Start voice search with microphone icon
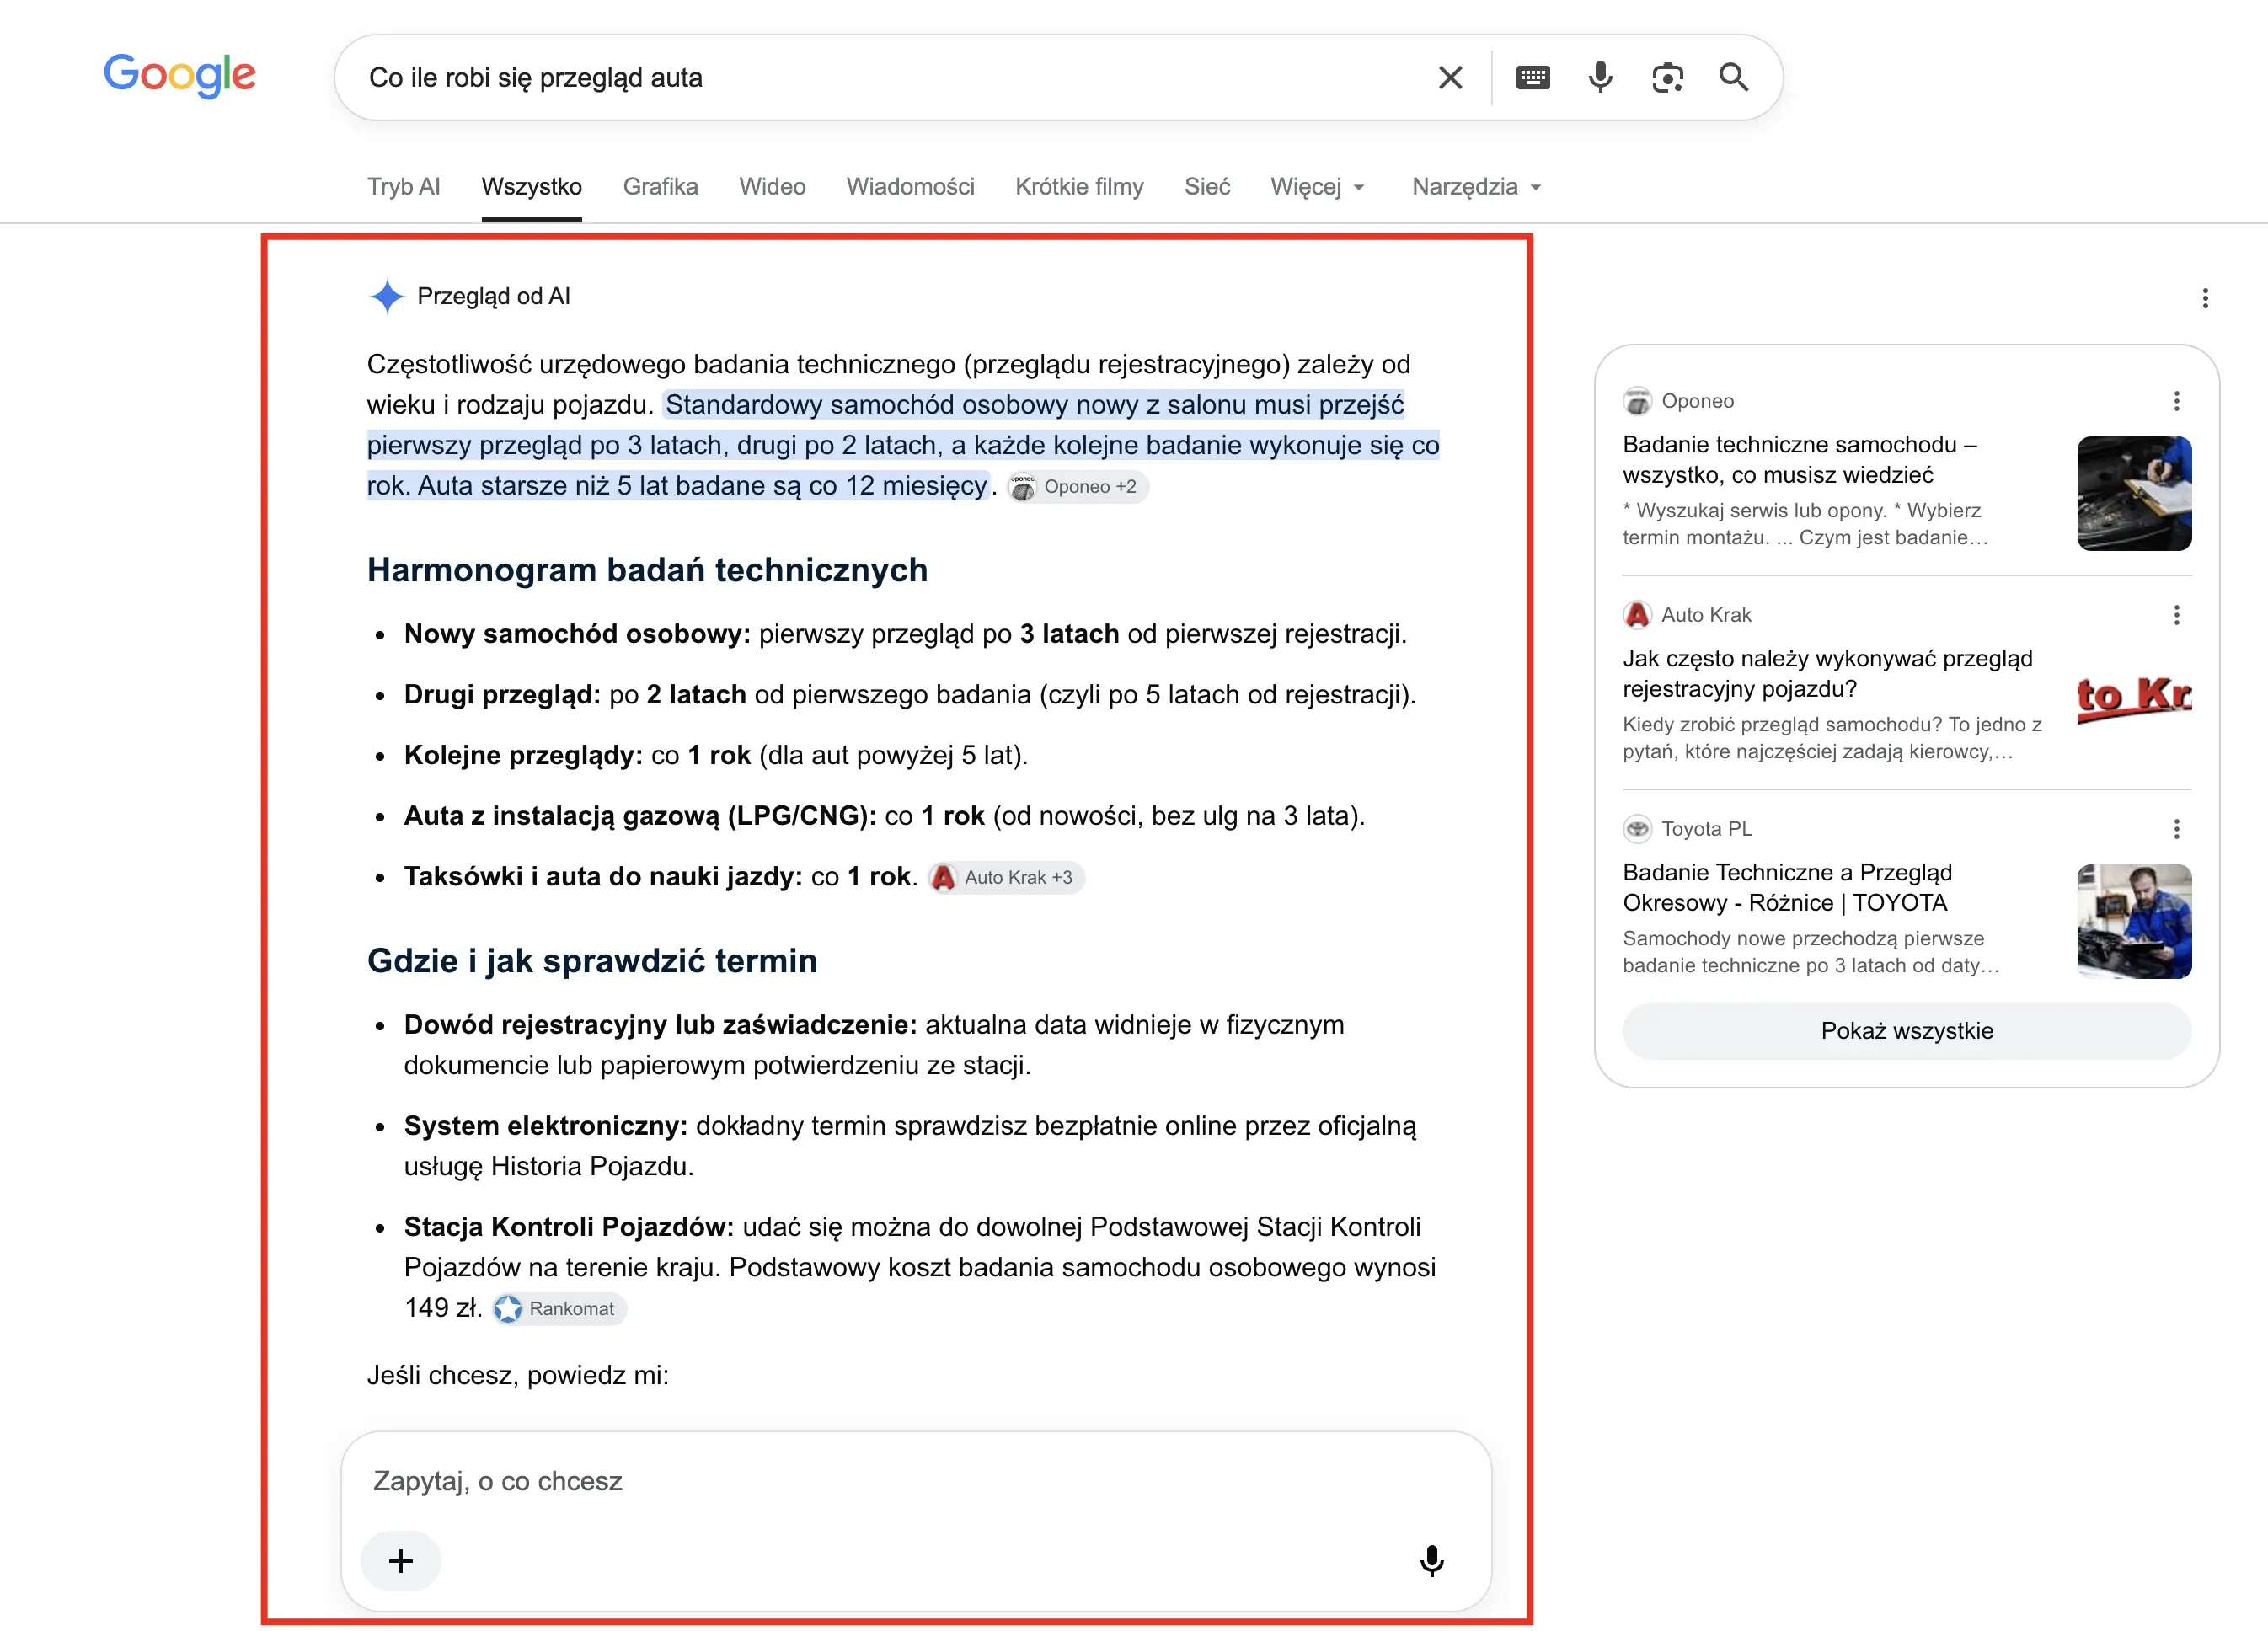Viewport: 2268px width, 1631px height. 1600,77
